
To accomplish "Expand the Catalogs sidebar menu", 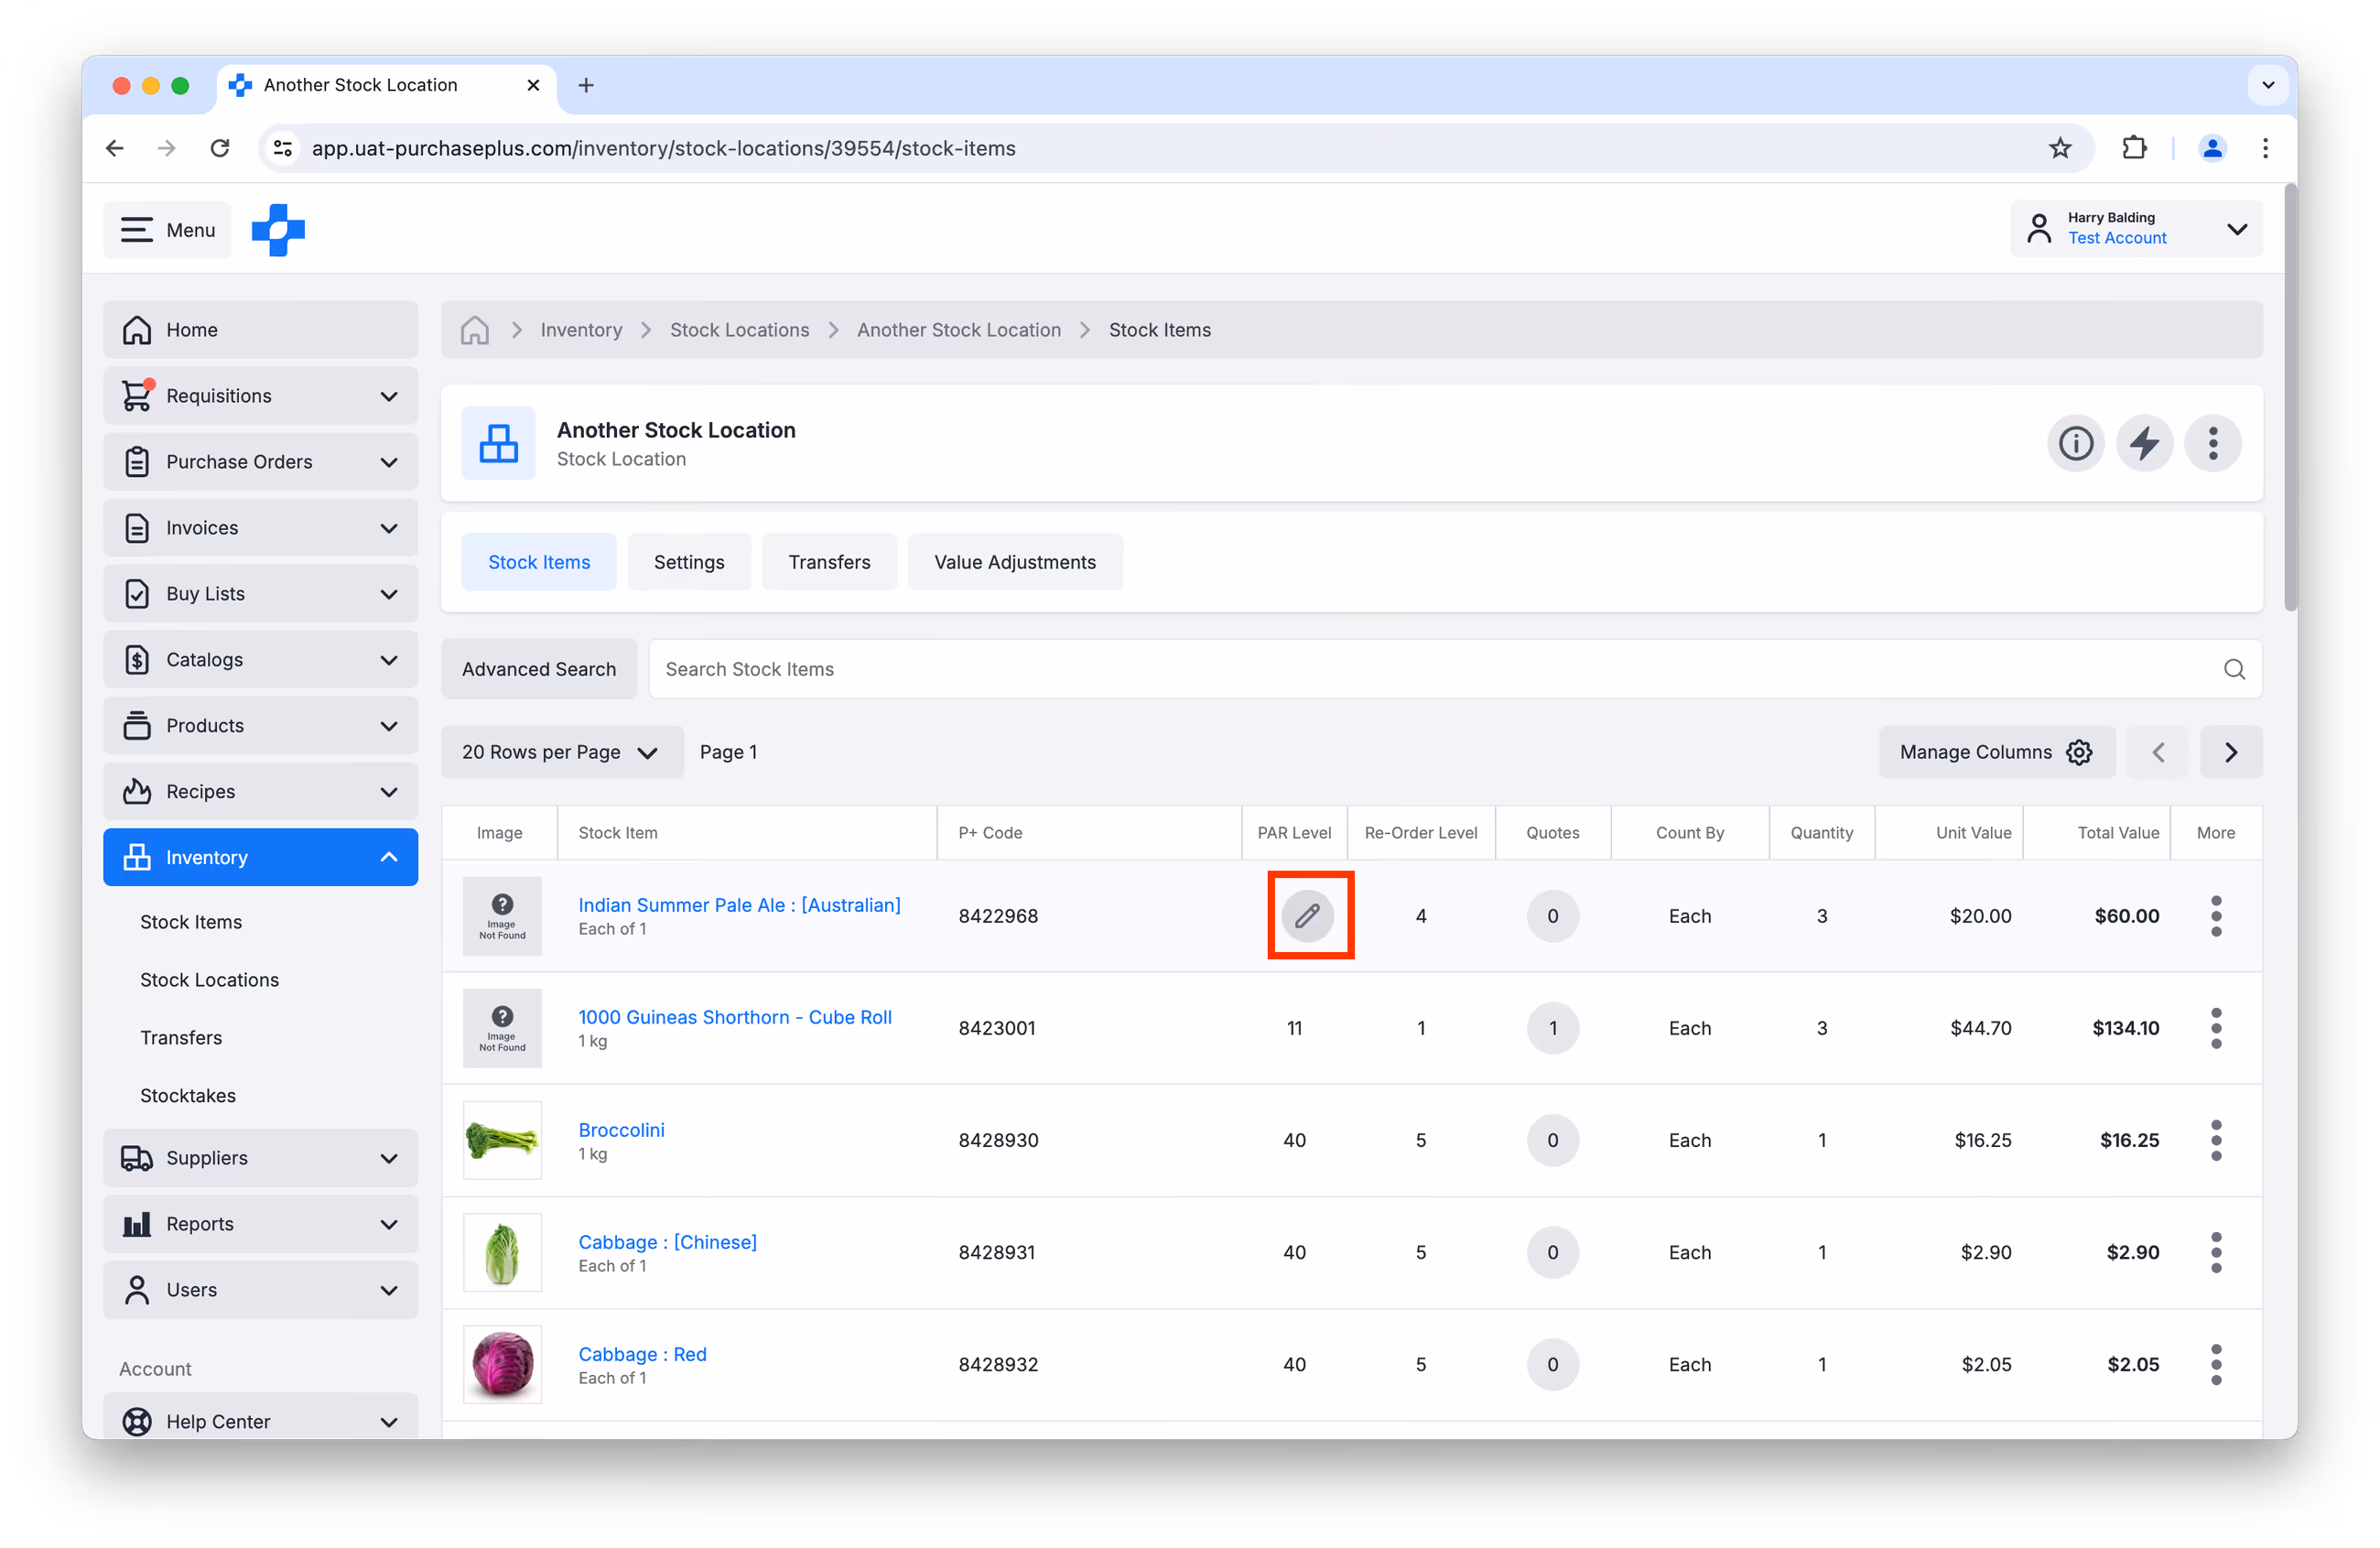I will point(260,660).
